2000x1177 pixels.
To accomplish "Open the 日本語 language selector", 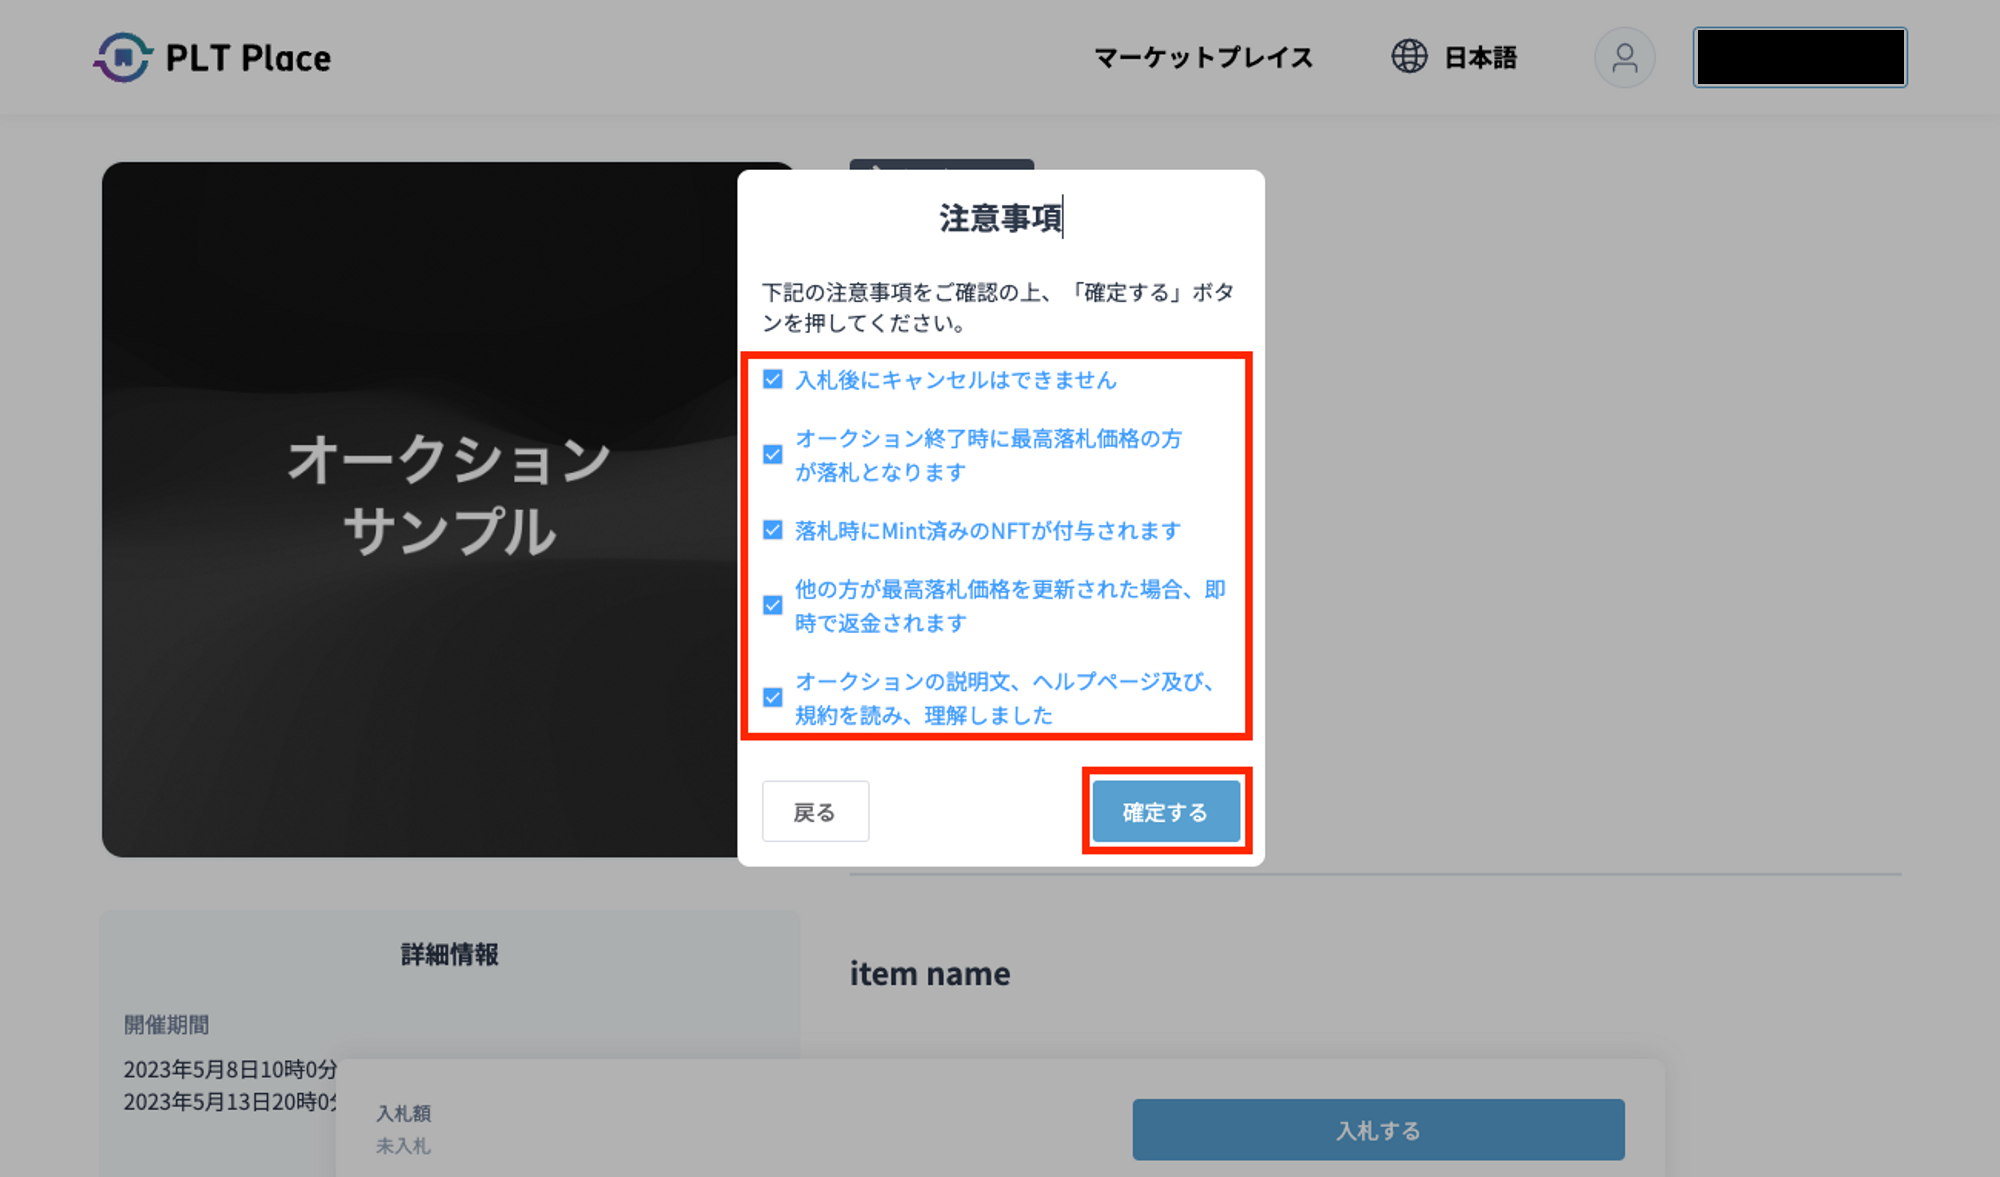I will tap(1480, 58).
